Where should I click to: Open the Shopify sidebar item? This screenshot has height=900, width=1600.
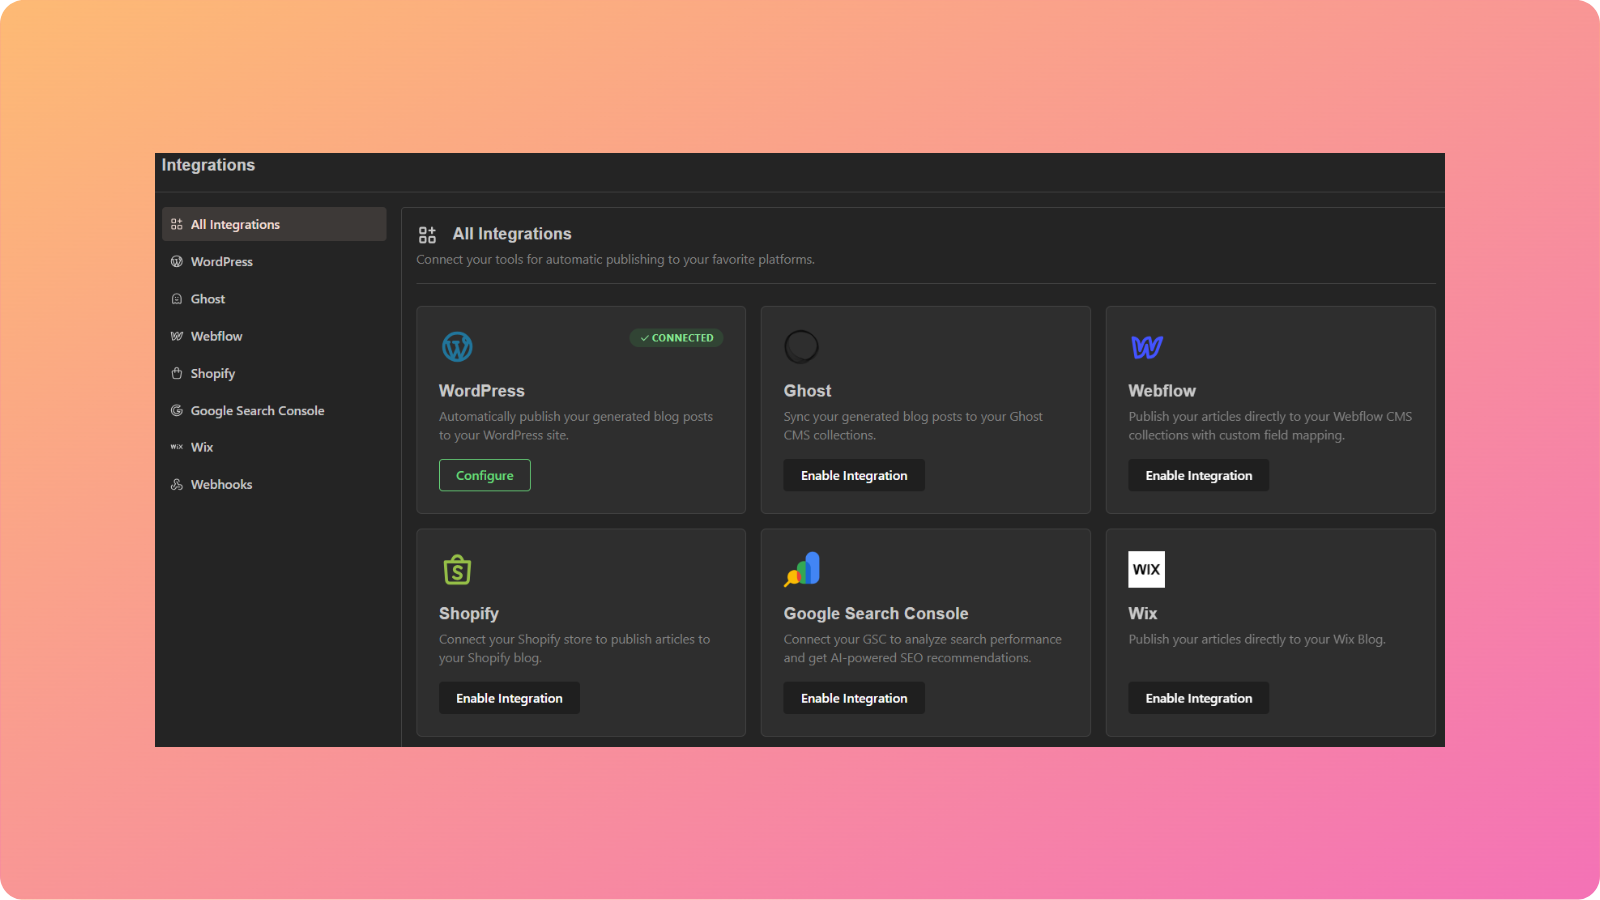[211, 373]
